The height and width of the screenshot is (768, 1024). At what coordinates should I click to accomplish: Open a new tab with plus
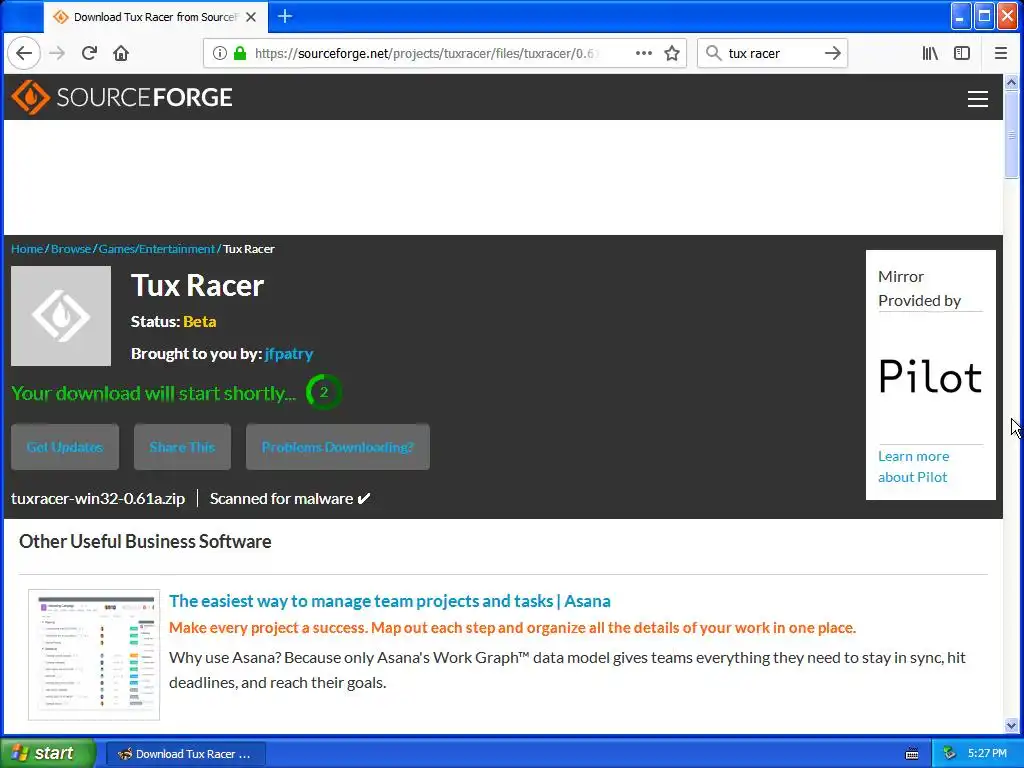[285, 16]
